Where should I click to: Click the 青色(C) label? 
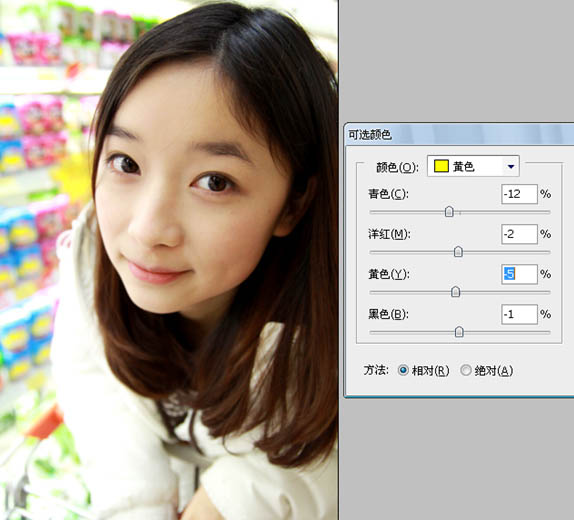click(x=388, y=194)
